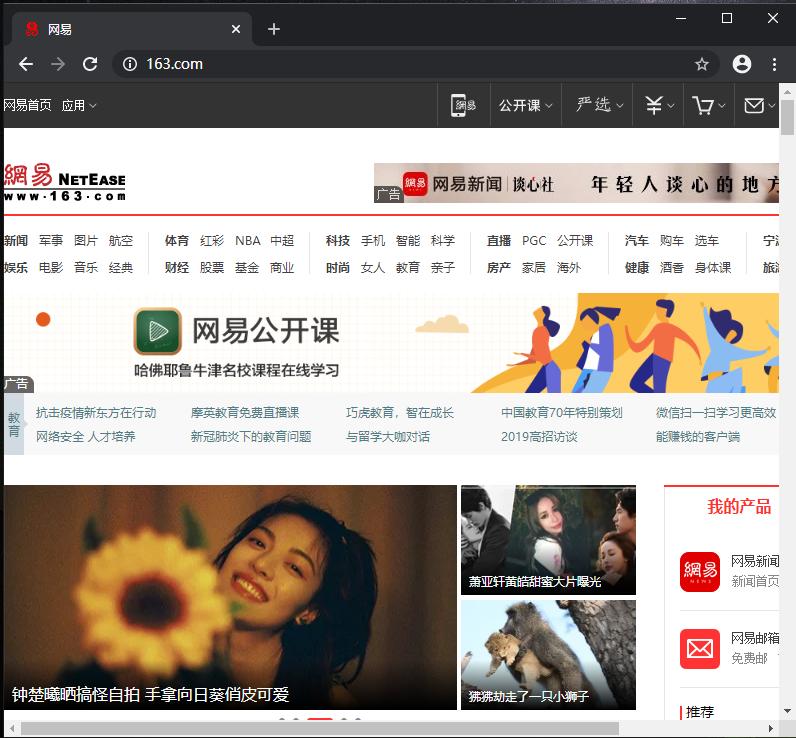Open the 酒香 link
796x738 pixels.
click(672, 267)
